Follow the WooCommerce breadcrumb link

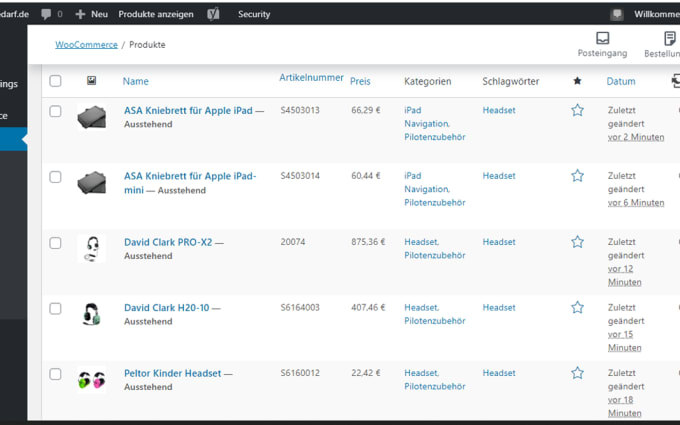tap(86, 45)
